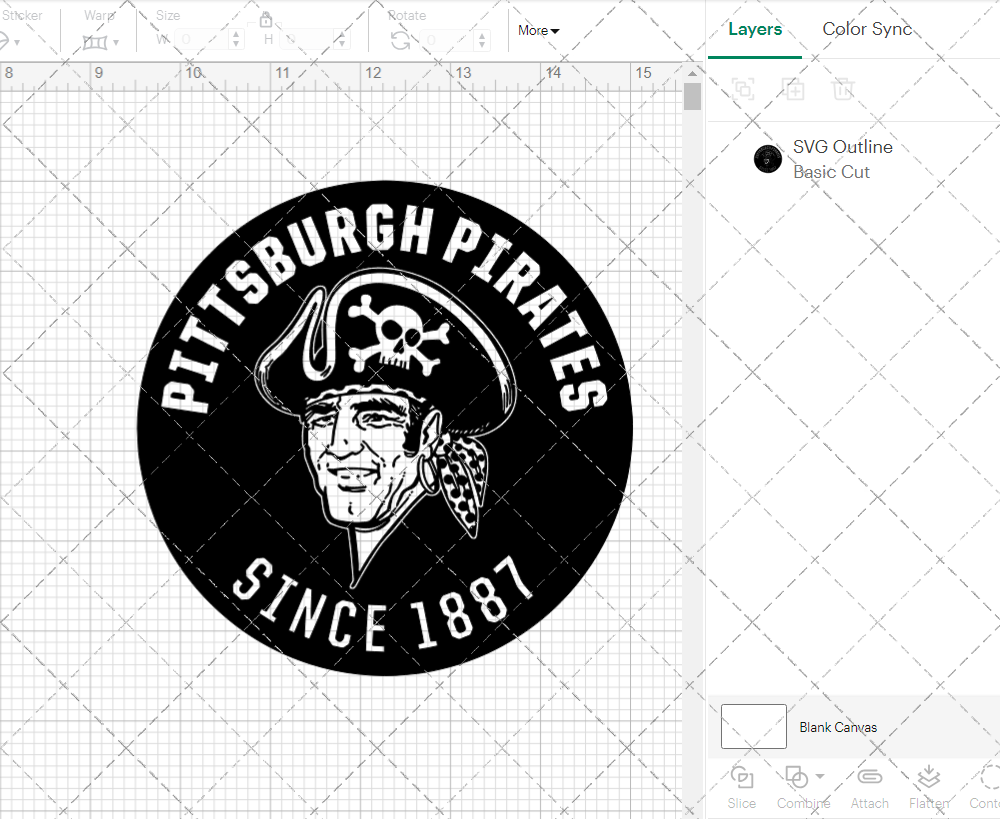Click the delete layer trash icon
Screen dimensions: 1000x819
(843, 89)
